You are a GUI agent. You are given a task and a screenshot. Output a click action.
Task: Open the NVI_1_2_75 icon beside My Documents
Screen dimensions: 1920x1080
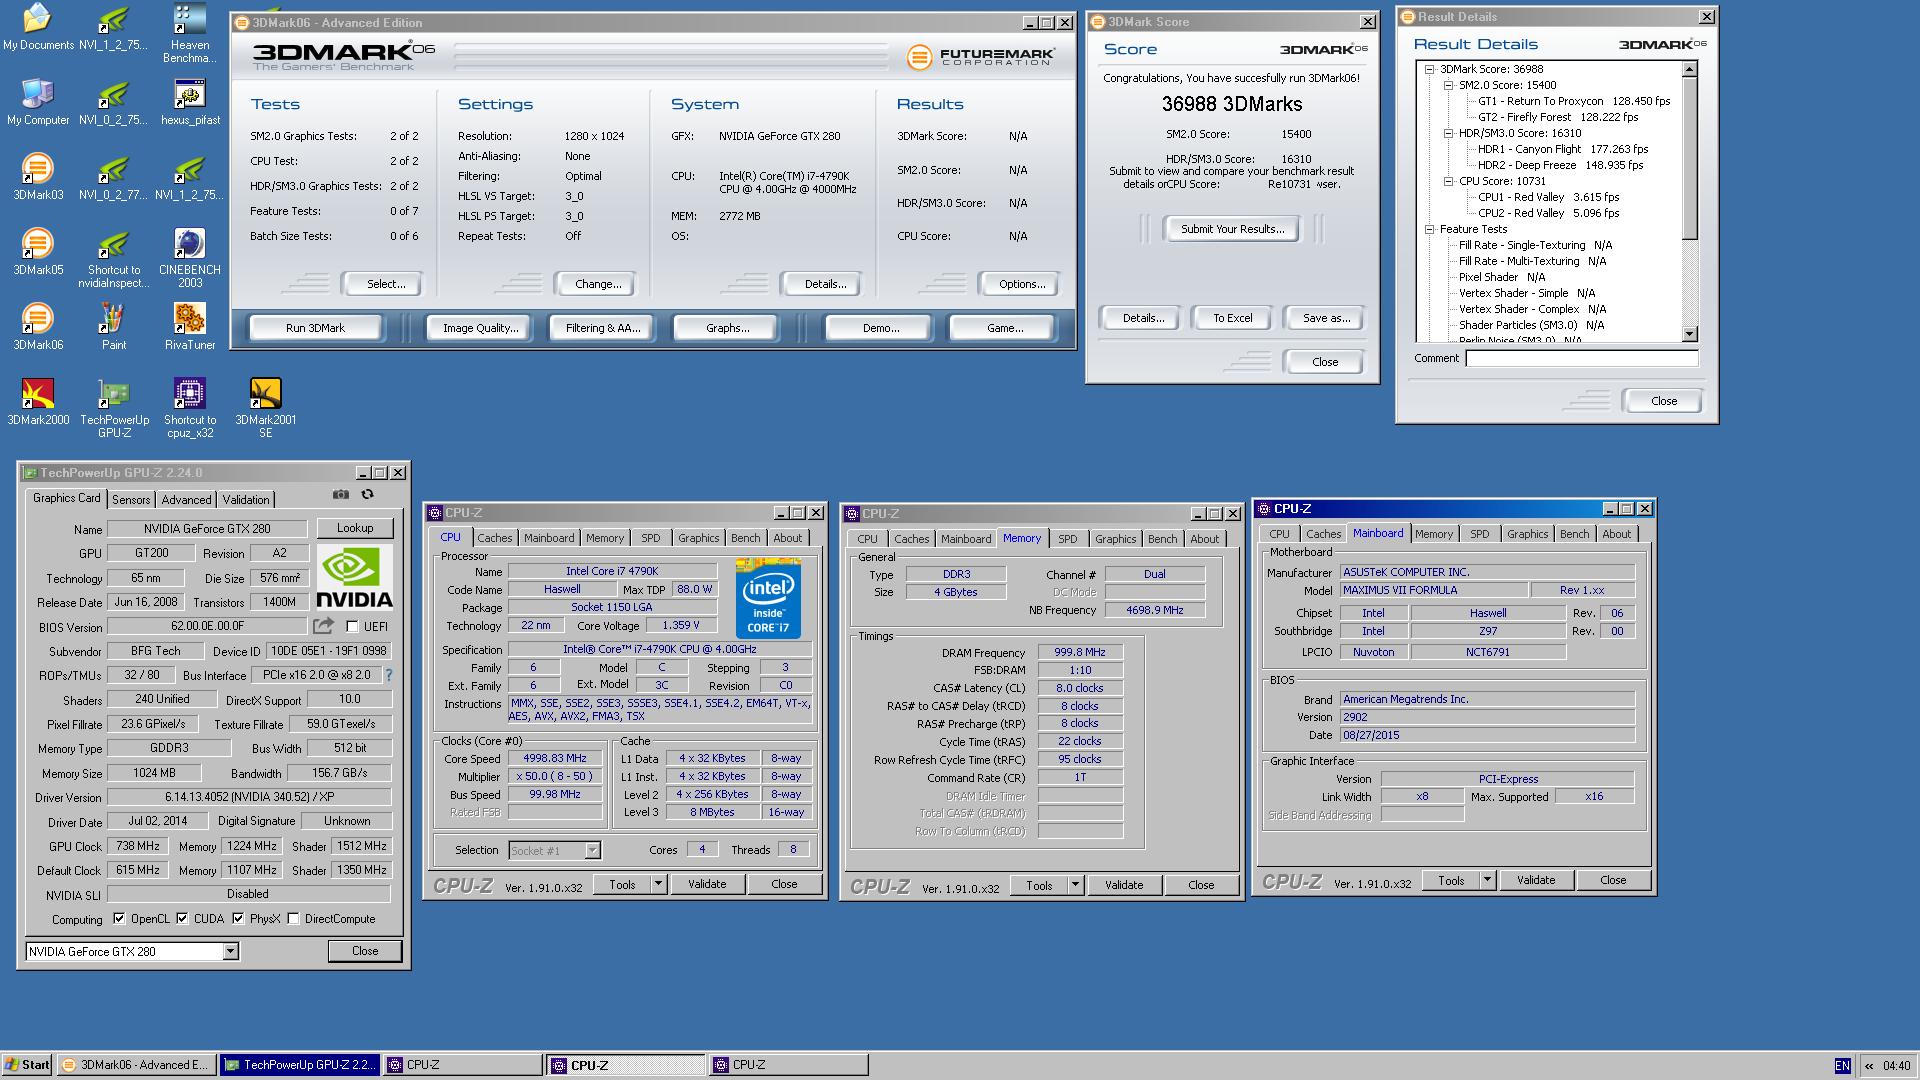pyautogui.click(x=114, y=27)
